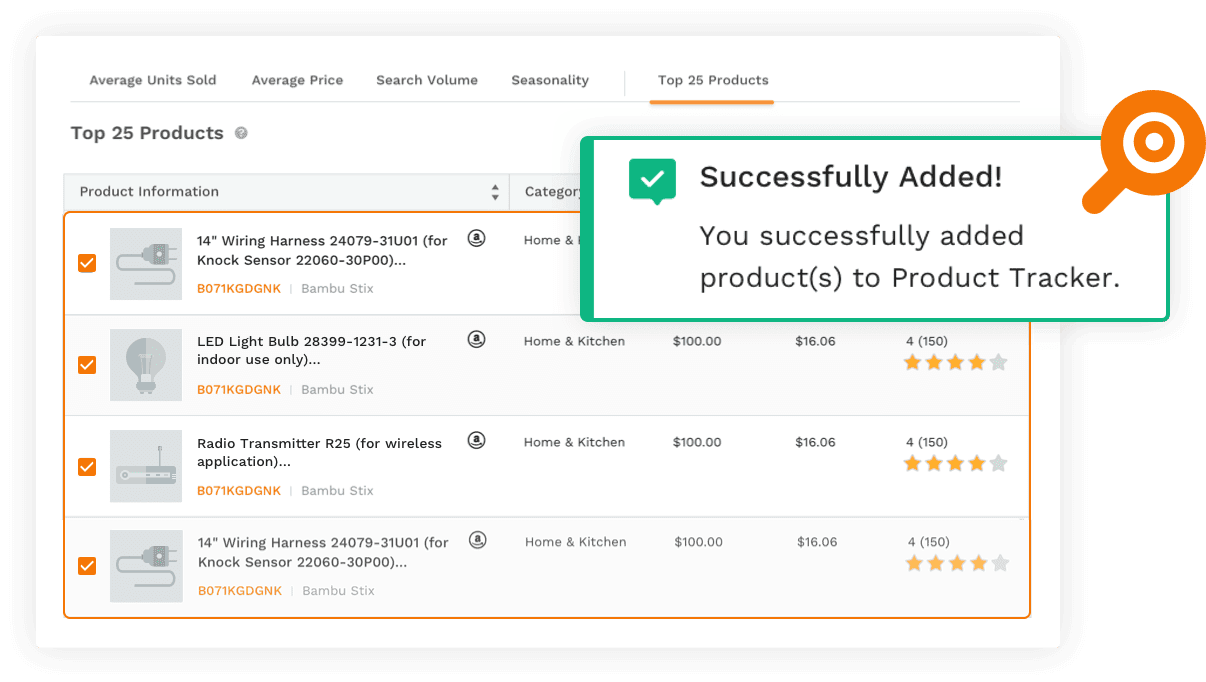Screen dimensions: 1206x682
Task: Switch to the Average Units Sold tab
Action: pos(152,80)
